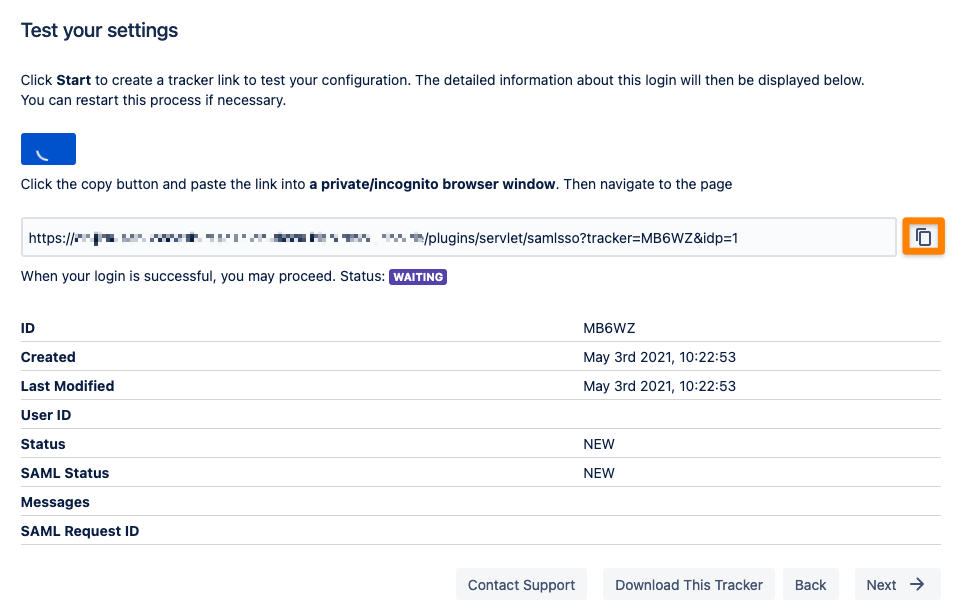Click the Test your settings heading

click(99, 30)
